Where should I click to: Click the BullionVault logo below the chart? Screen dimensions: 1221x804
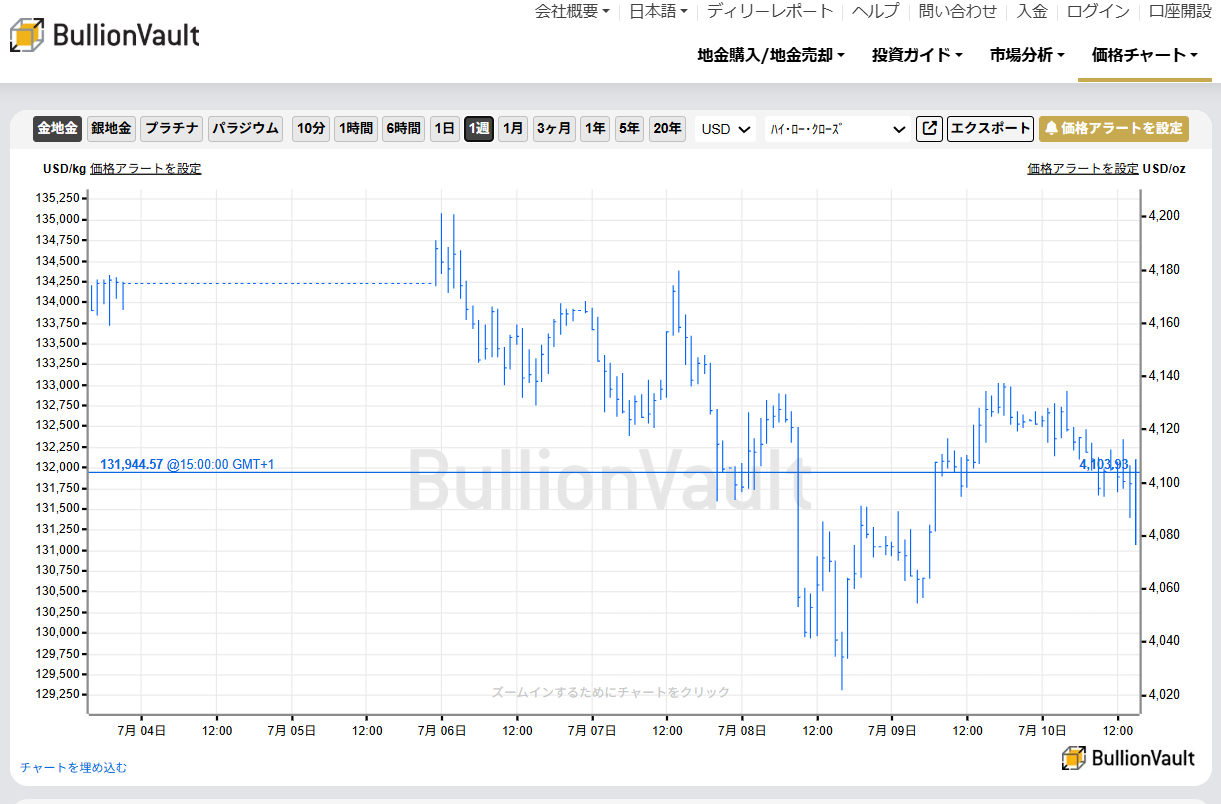(x=1128, y=758)
